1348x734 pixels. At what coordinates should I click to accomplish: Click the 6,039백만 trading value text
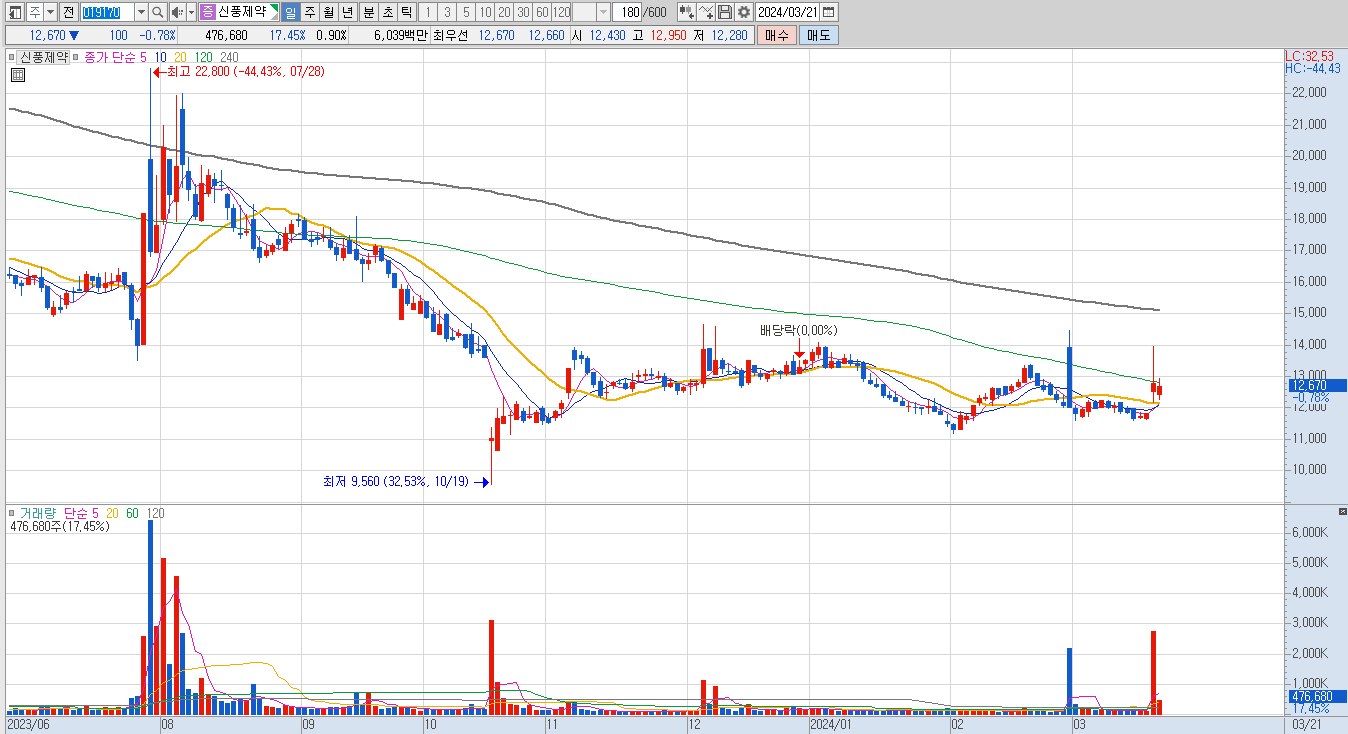400,35
